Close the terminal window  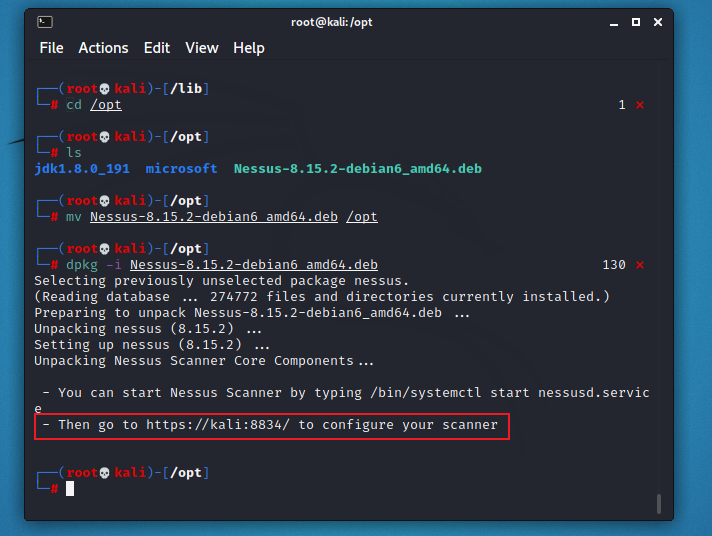tap(658, 22)
